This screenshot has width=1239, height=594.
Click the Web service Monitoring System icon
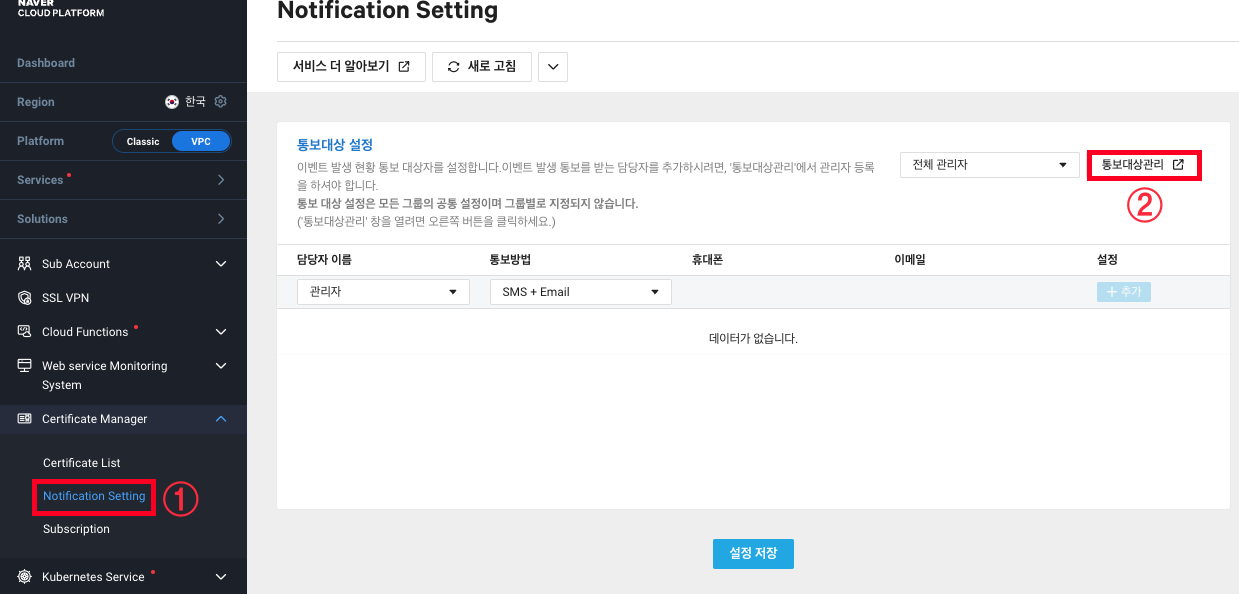coord(25,366)
